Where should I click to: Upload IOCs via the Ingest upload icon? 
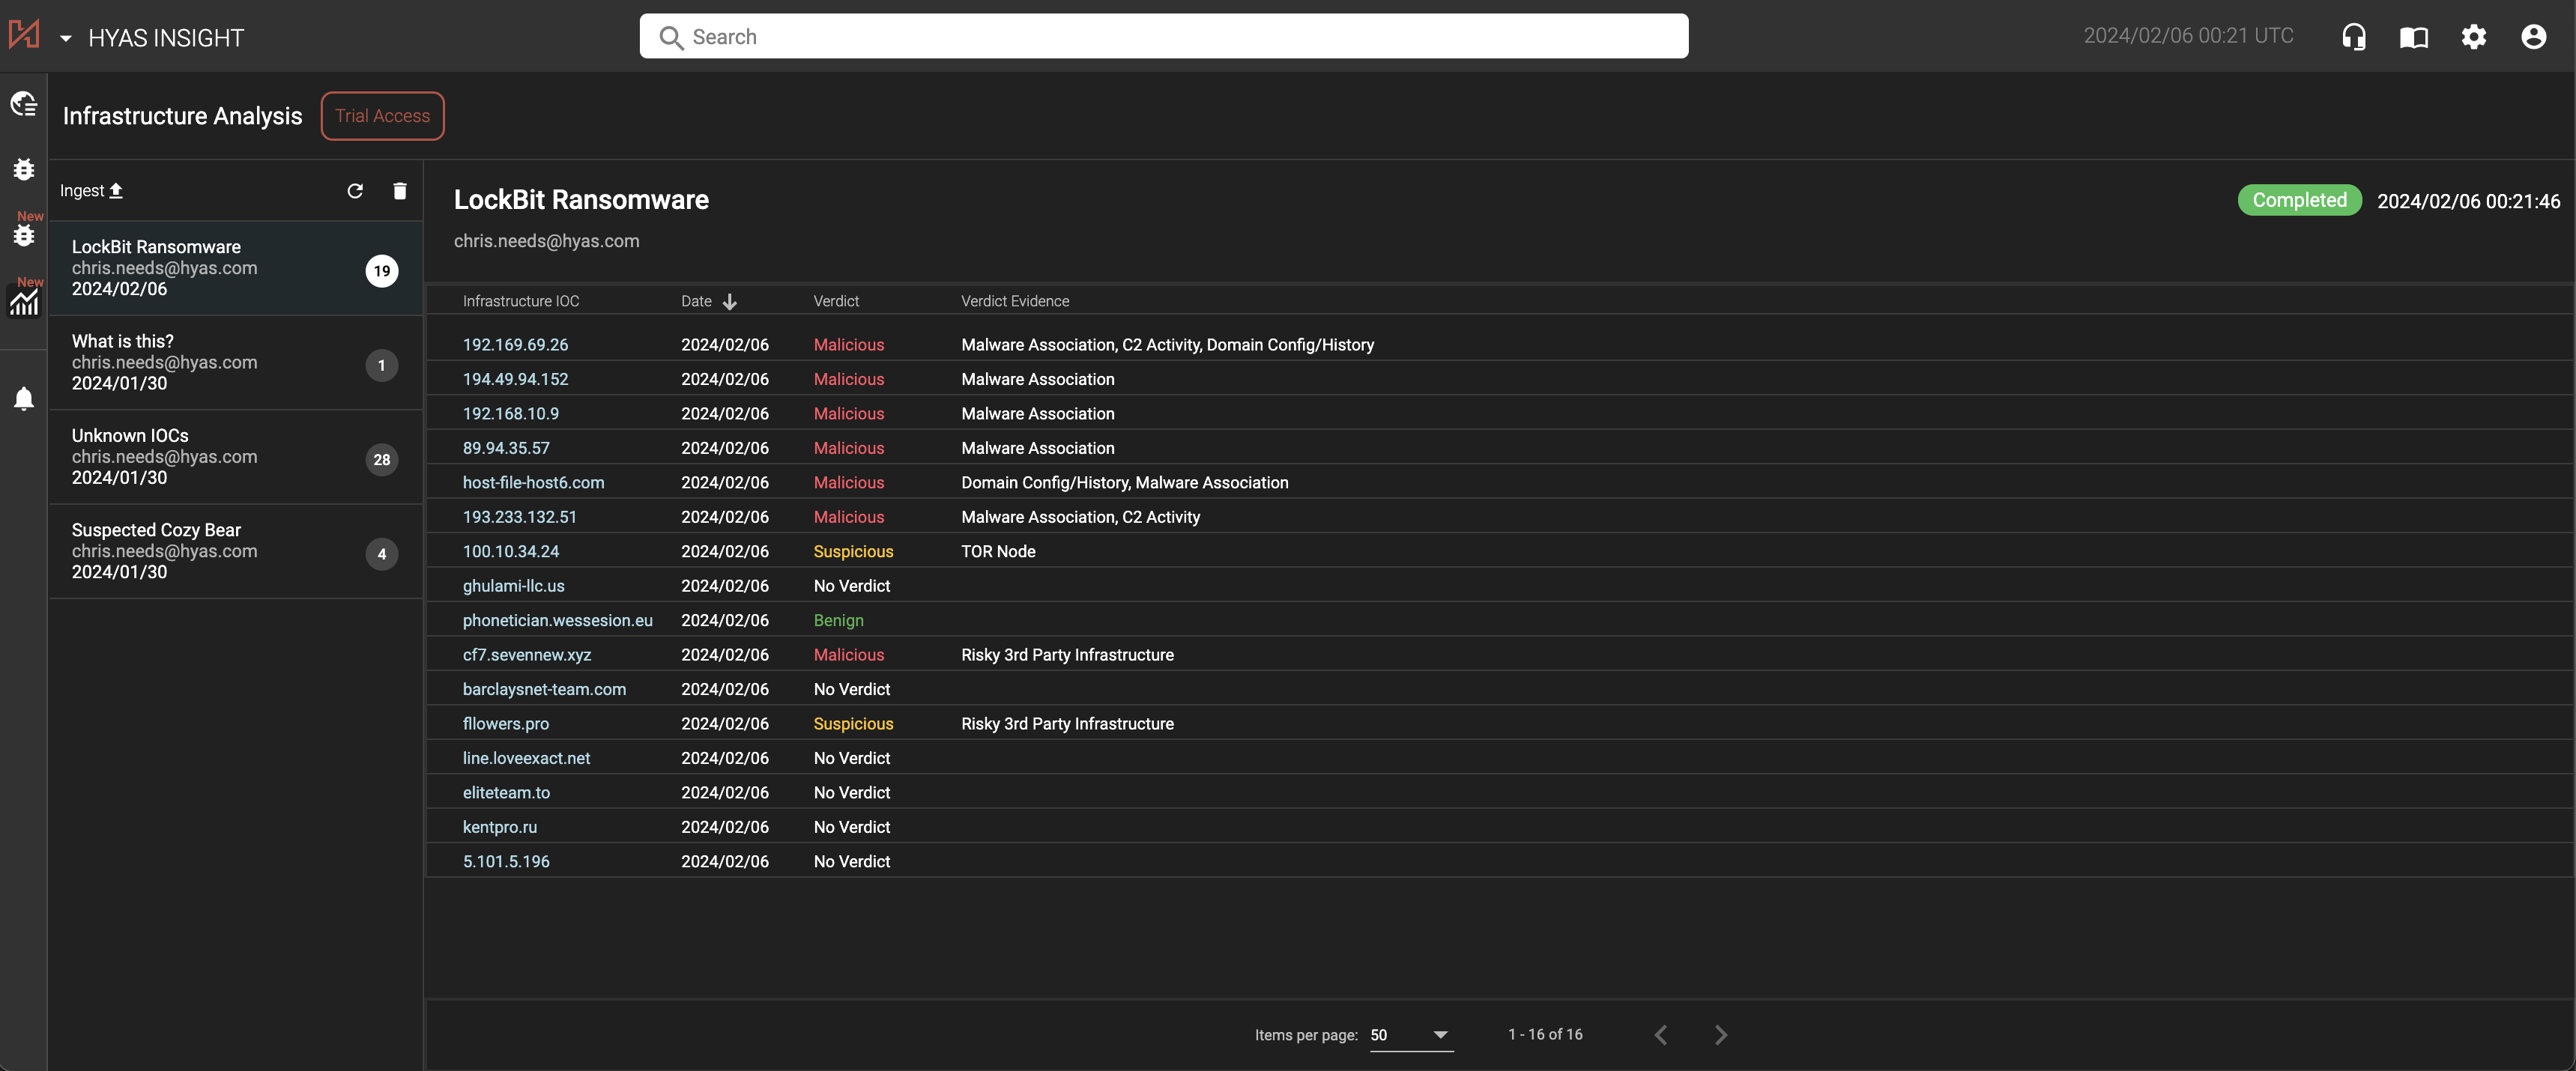pos(116,189)
